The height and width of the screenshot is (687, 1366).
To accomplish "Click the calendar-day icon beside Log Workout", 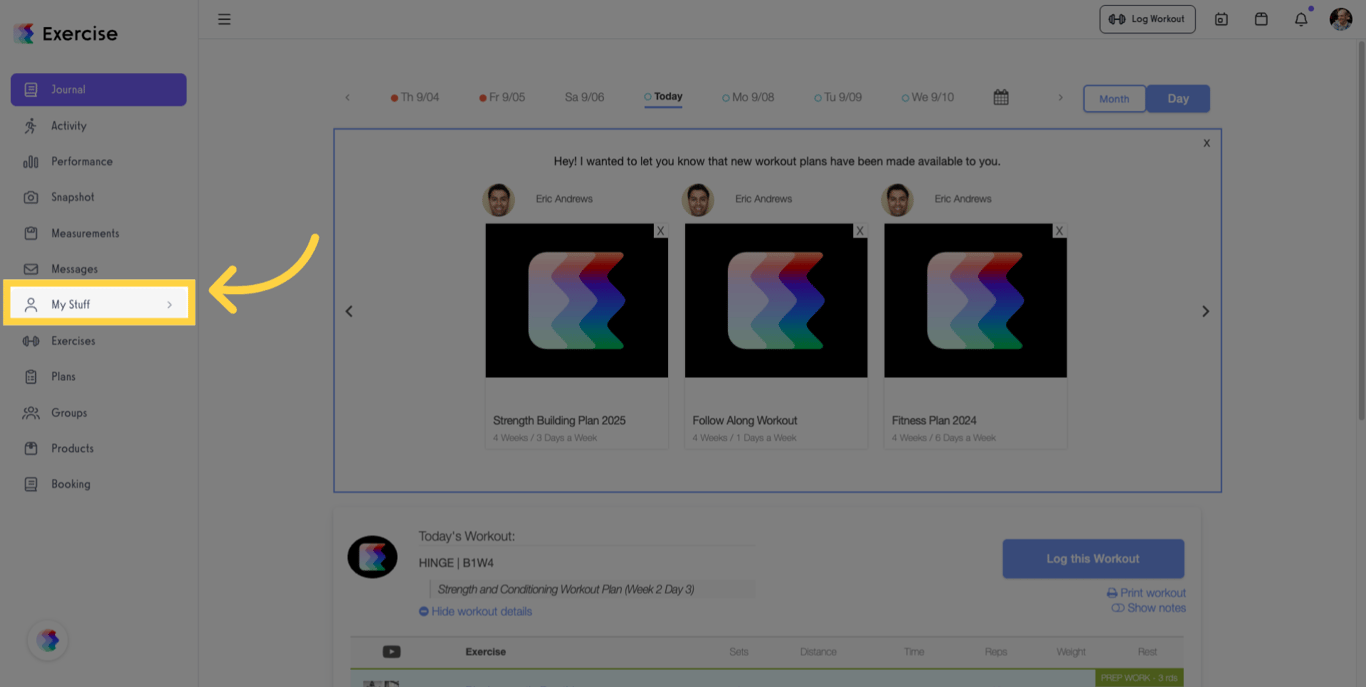I will point(1221,19).
